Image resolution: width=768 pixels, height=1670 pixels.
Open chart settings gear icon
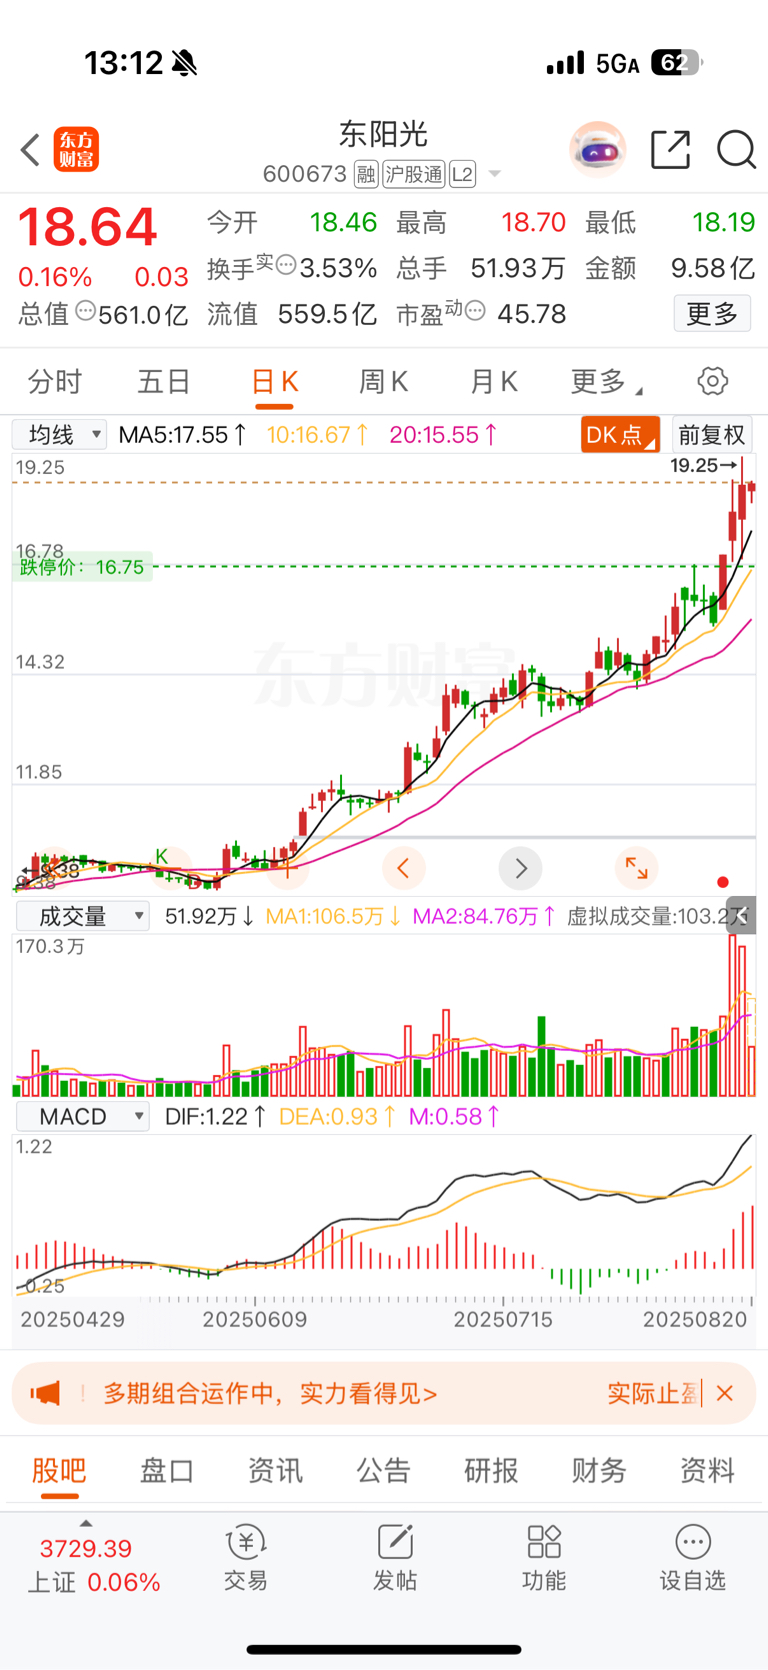[x=712, y=381]
